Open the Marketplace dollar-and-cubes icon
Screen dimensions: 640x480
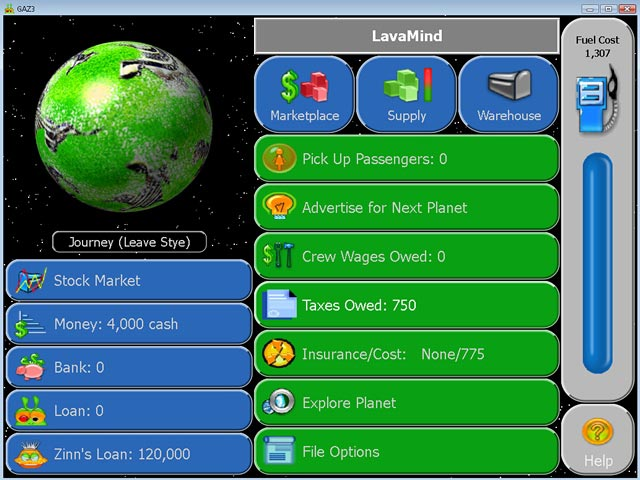coord(304,87)
